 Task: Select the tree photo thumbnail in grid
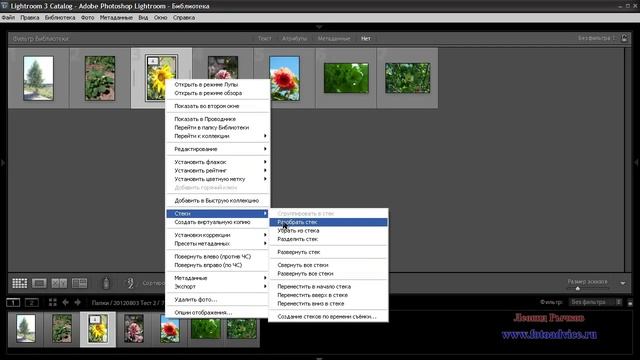pos(38,78)
